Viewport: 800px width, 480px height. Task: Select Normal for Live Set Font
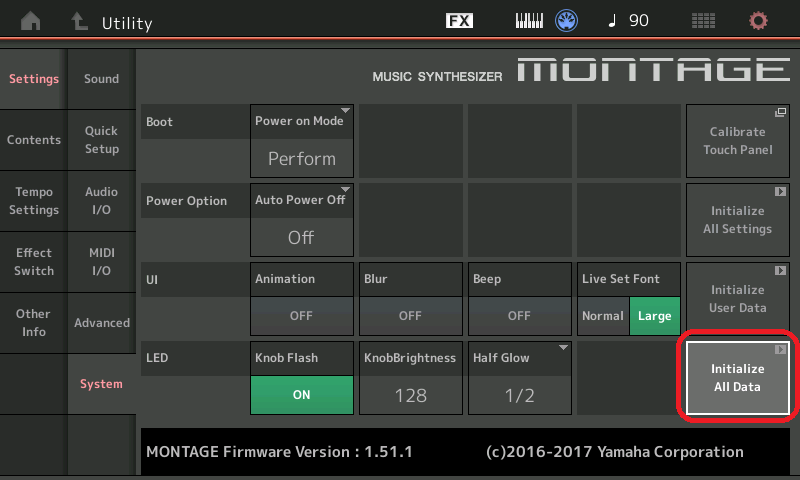pyautogui.click(x=603, y=316)
